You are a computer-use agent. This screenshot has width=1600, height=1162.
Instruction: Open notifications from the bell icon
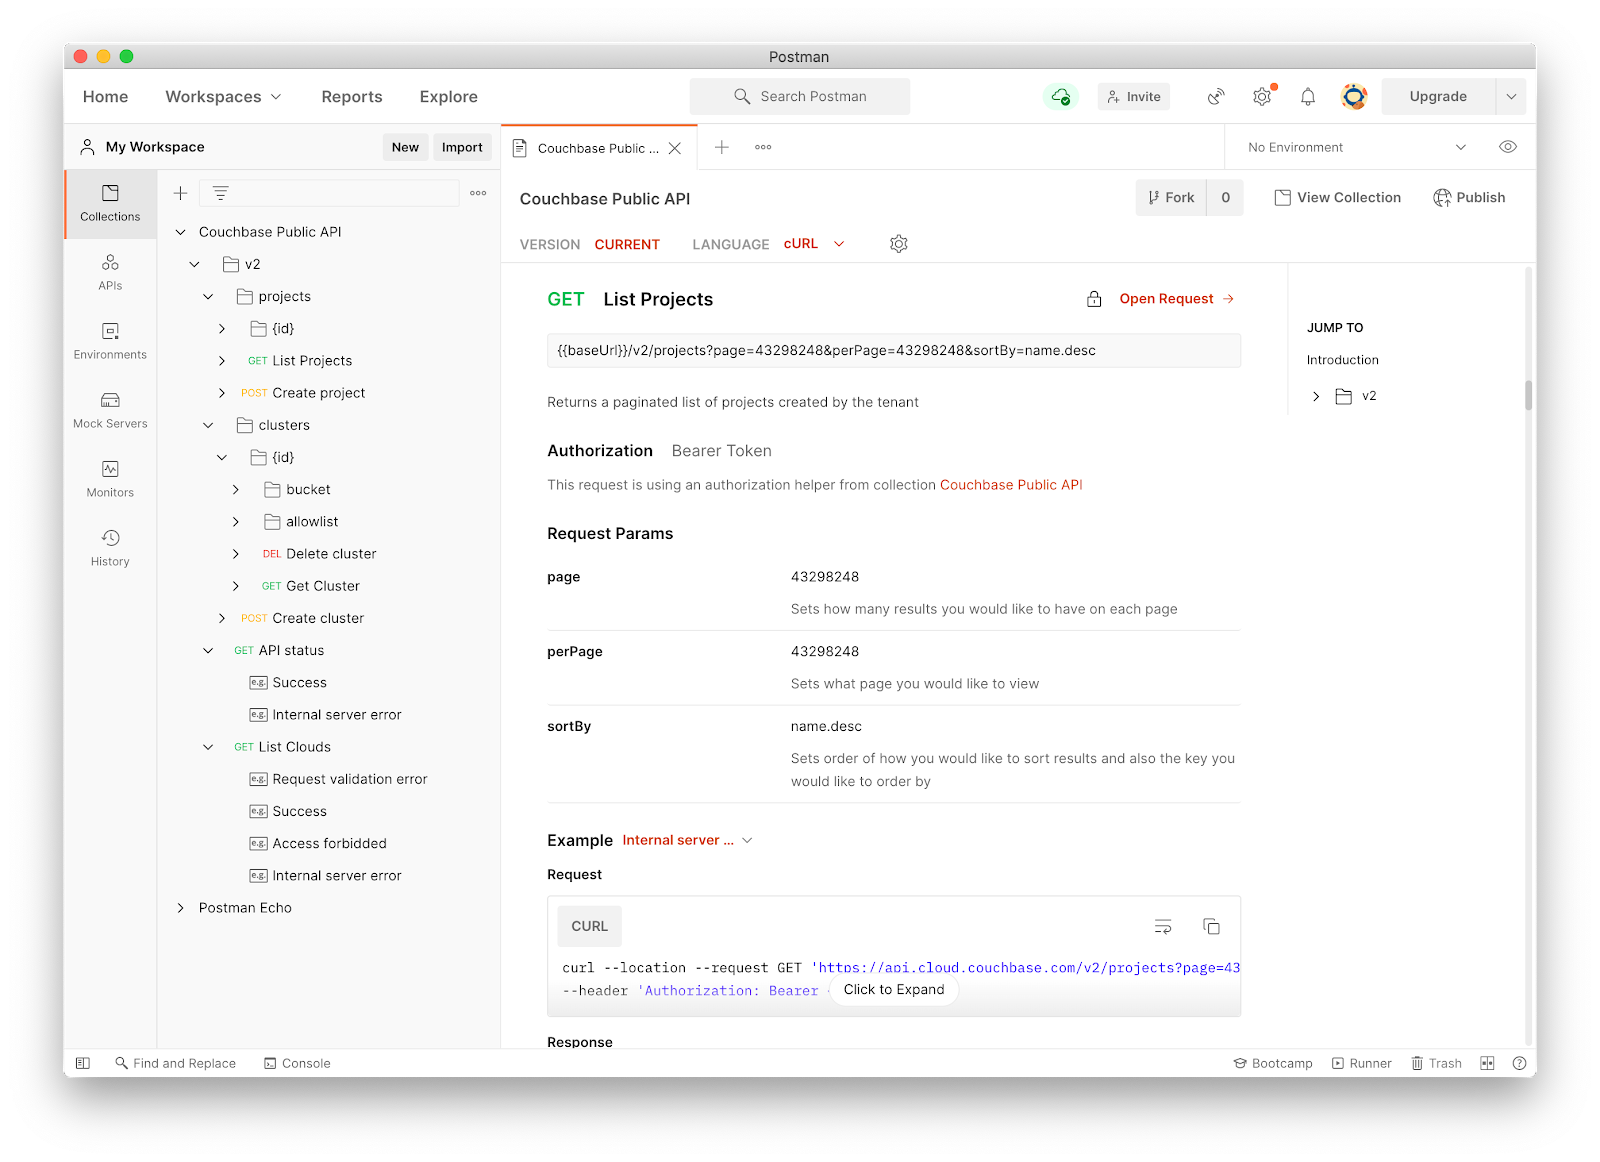click(1307, 96)
